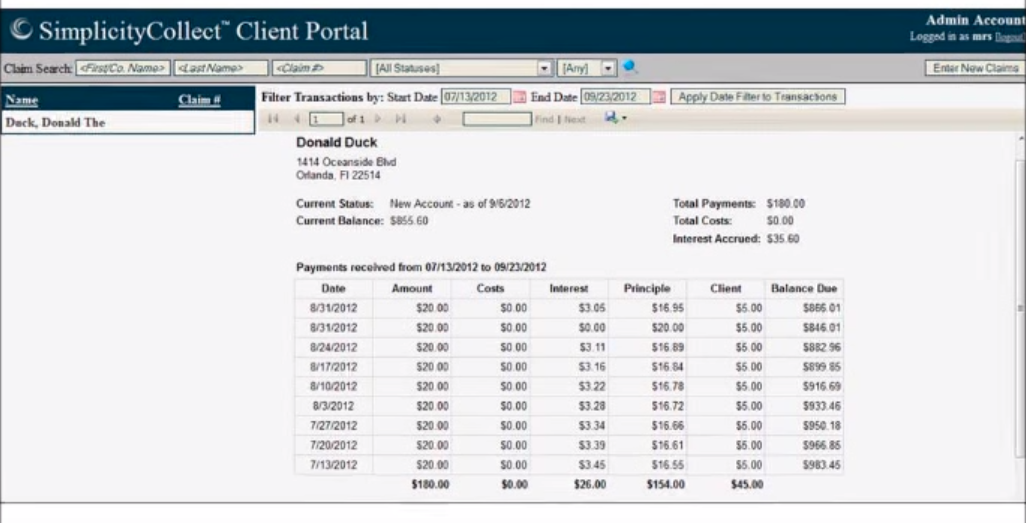Open the export report save icon dropdown
The height and width of the screenshot is (523, 1026).
pos(616,118)
